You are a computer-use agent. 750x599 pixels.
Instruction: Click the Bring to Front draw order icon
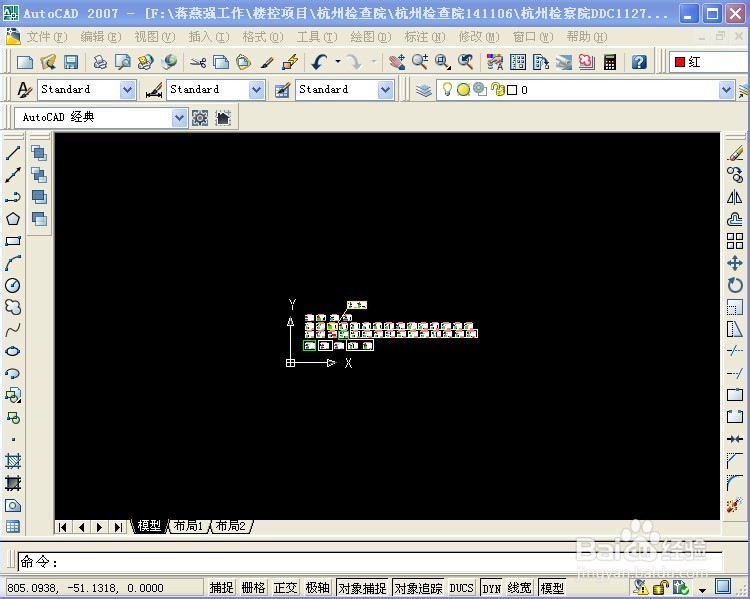39,153
